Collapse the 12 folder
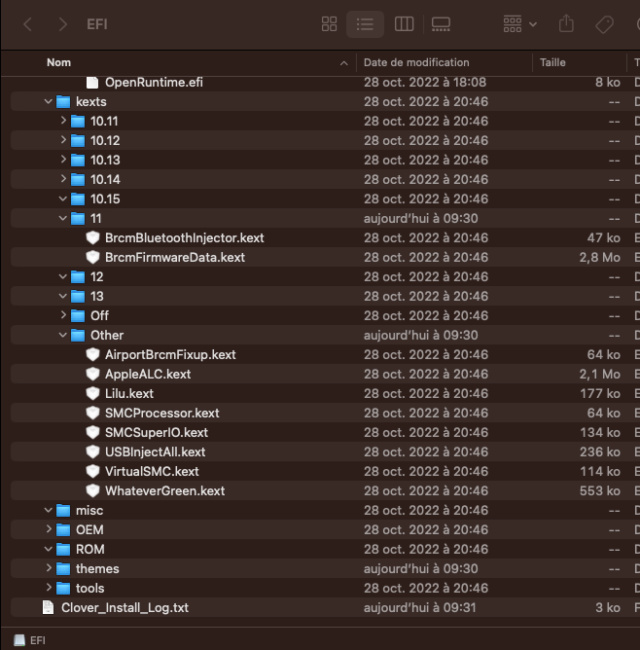640x650 pixels. tap(63, 276)
